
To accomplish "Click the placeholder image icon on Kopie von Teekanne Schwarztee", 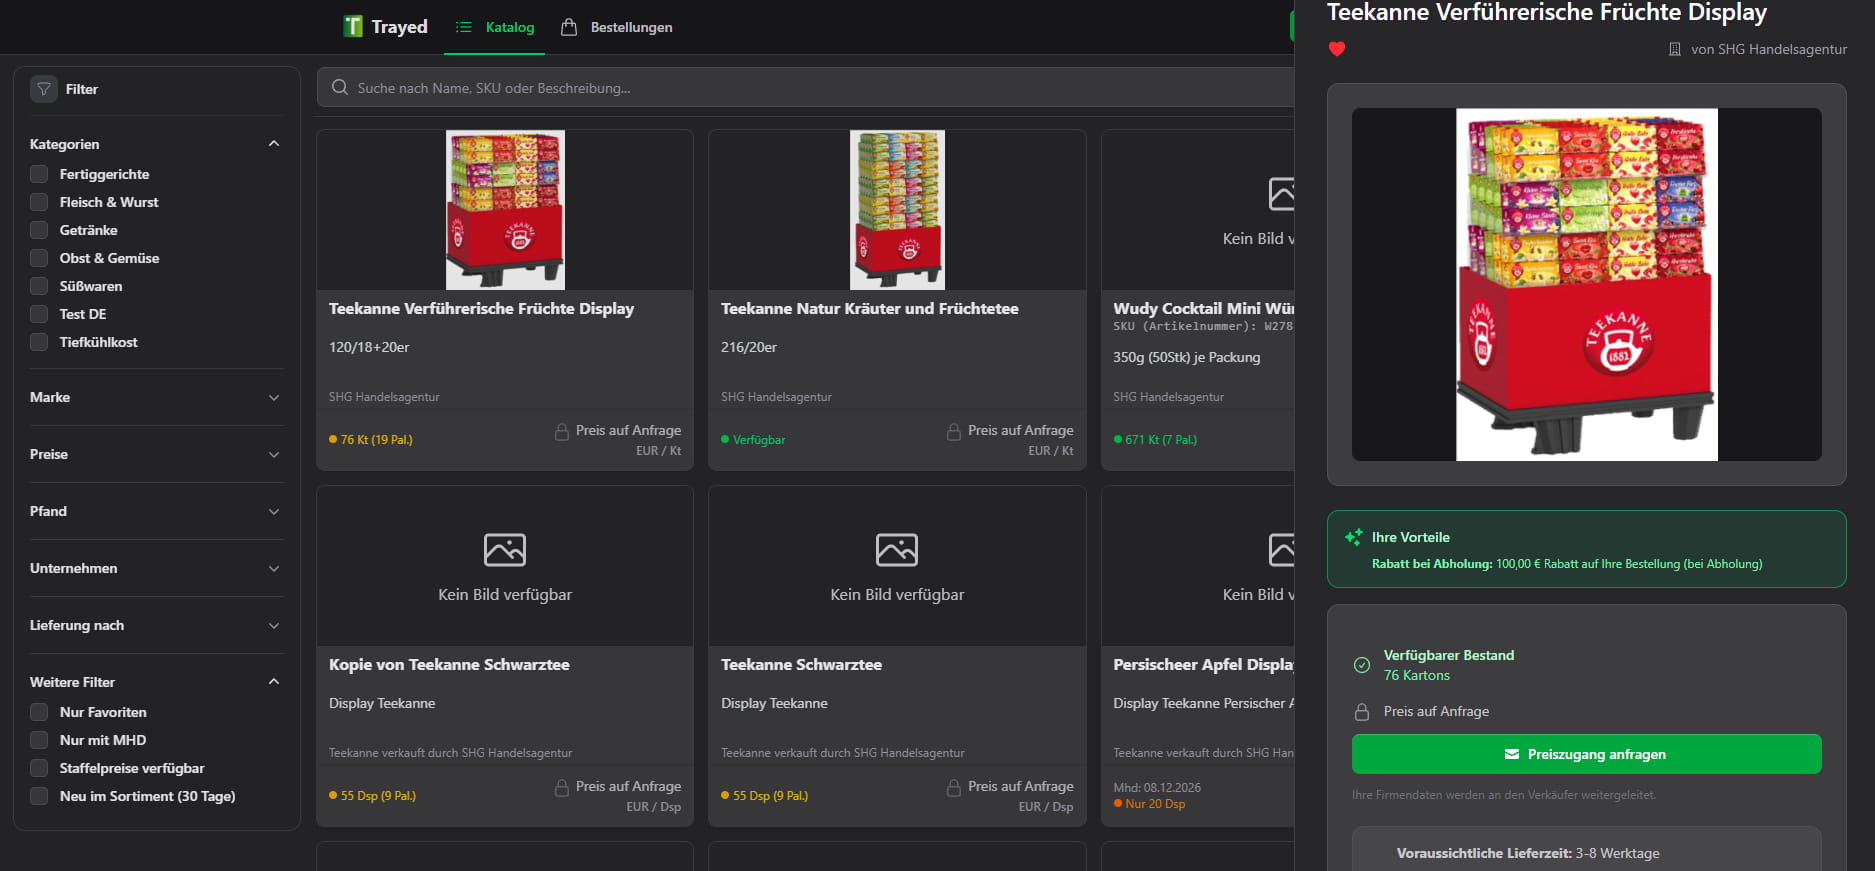I will coord(505,550).
